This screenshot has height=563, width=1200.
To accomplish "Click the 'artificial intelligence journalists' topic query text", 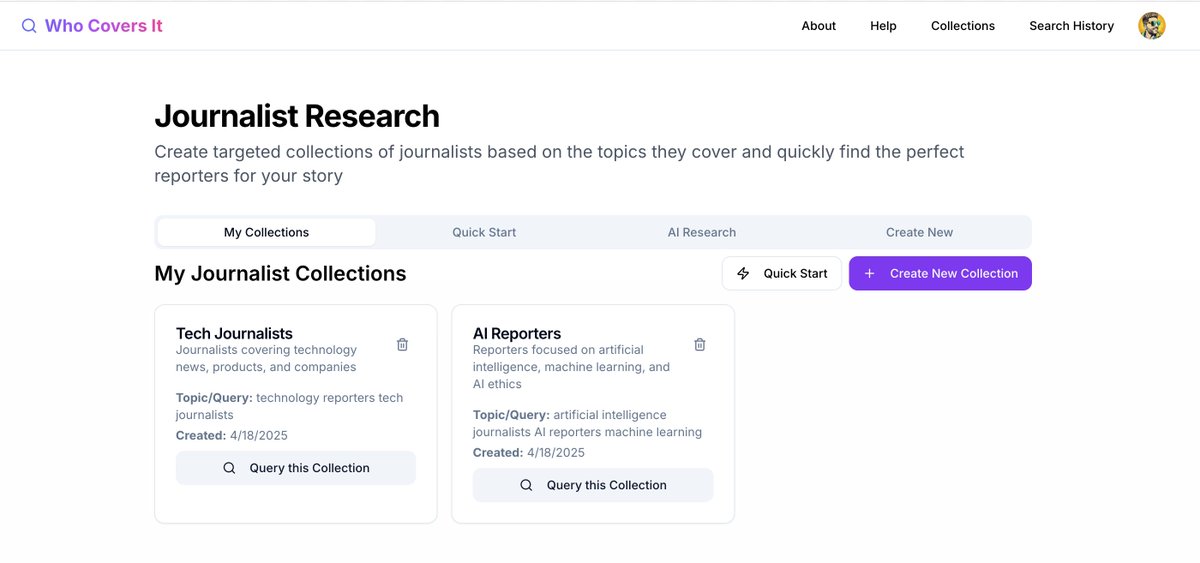I will (587, 423).
